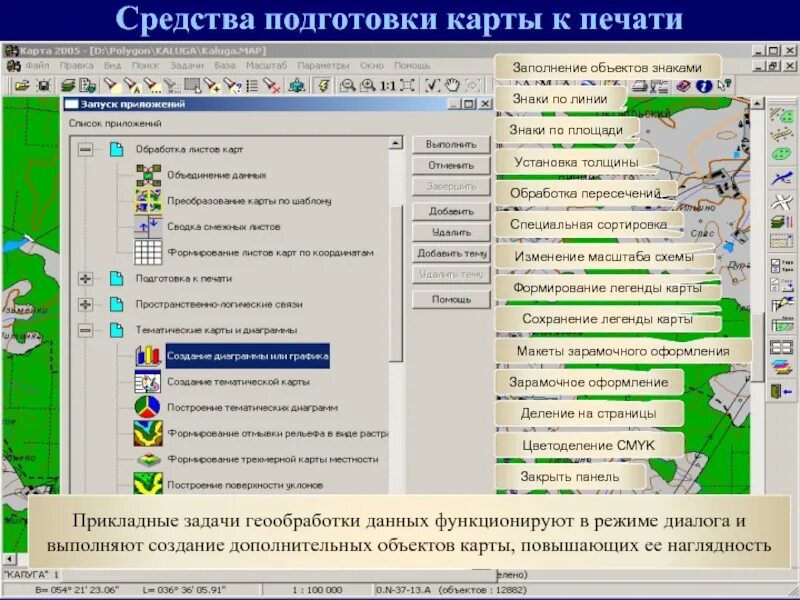The image size is (800, 600).
Task: Select Формирование трехмерной карты местности item
Action: [273, 459]
